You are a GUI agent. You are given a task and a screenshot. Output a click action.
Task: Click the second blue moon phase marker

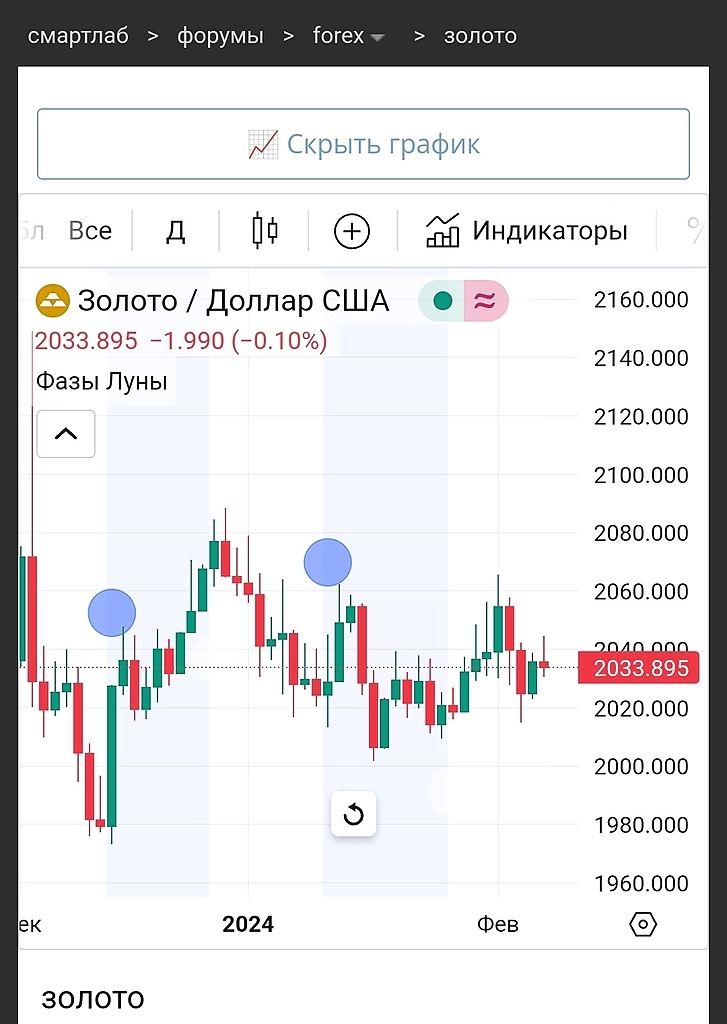[x=328, y=562]
